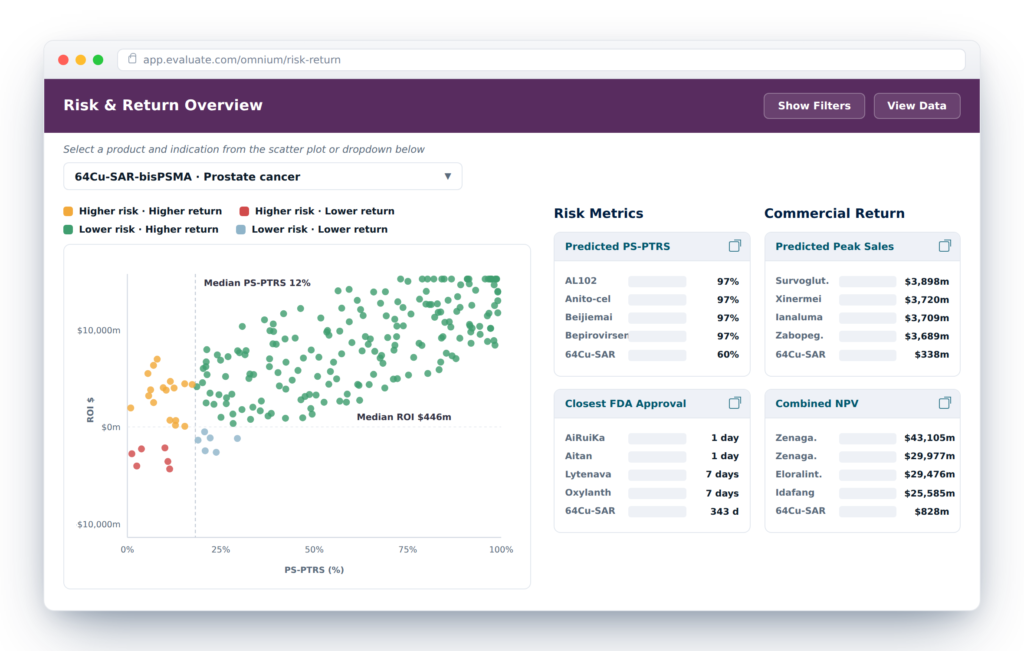The image size is (1024, 651).
Task: Toggle the blue Lower risk · Lower return legend
Action: tap(312, 229)
